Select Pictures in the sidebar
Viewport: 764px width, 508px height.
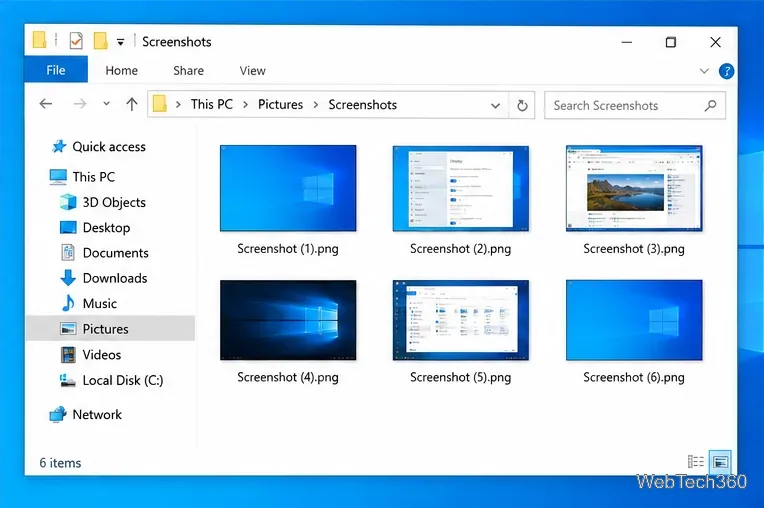pos(110,329)
